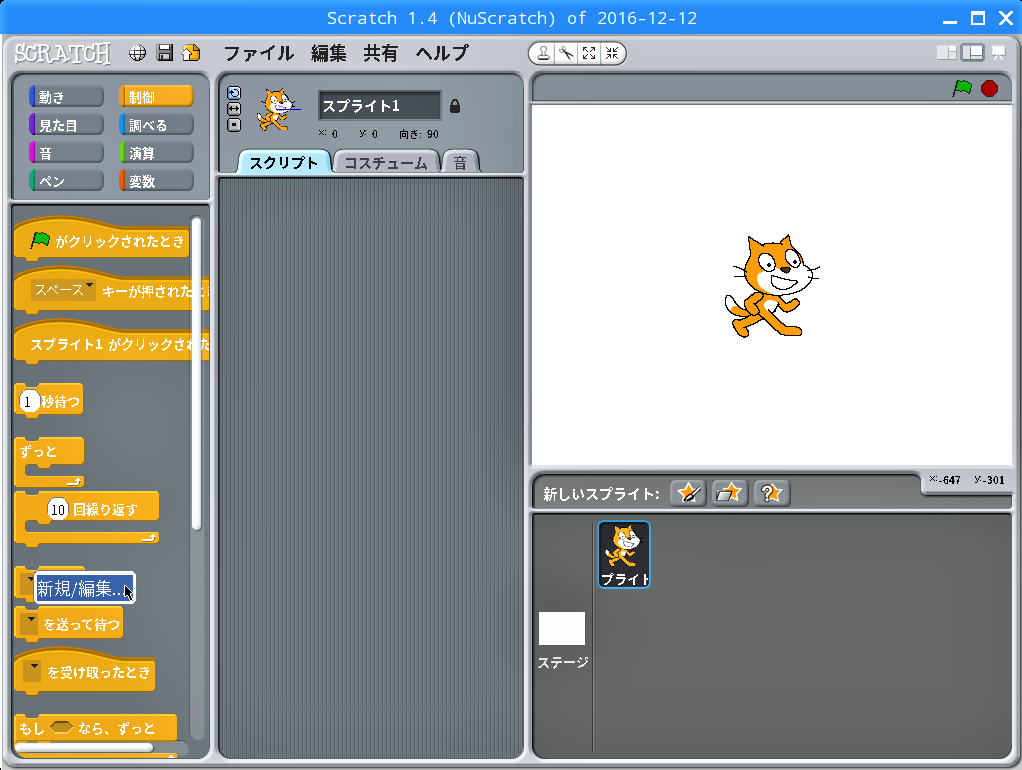This screenshot has height=770, width=1022.
Task: Click the red stop sign button
Action: [x=989, y=88]
